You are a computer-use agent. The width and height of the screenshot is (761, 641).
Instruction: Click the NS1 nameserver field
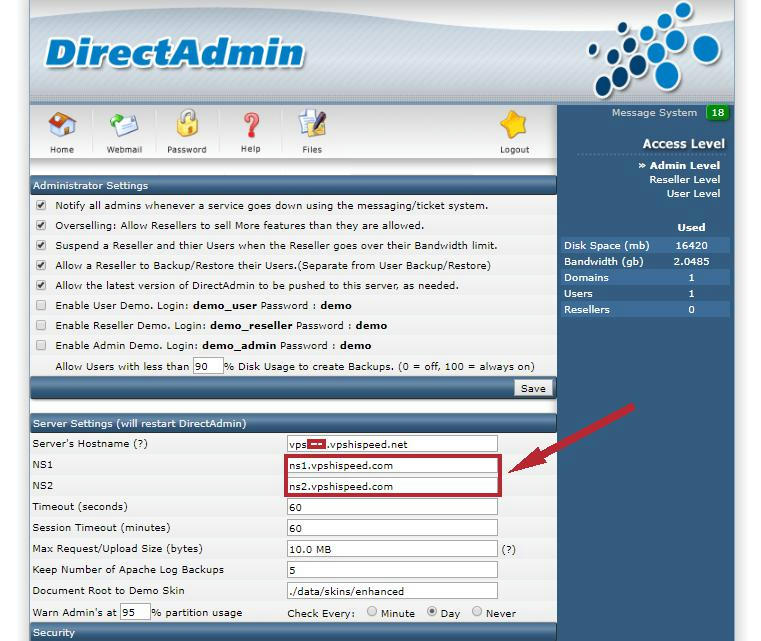[x=392, y=465]
